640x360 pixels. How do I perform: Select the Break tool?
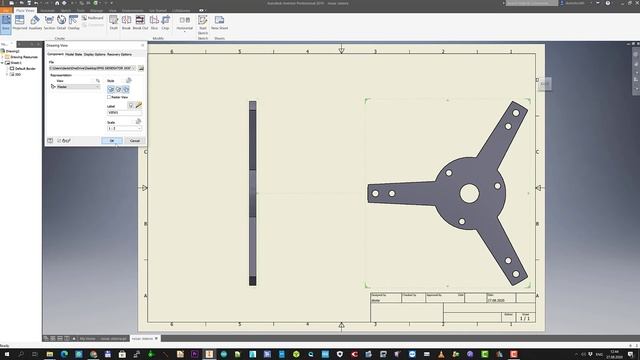coord(126,23)
